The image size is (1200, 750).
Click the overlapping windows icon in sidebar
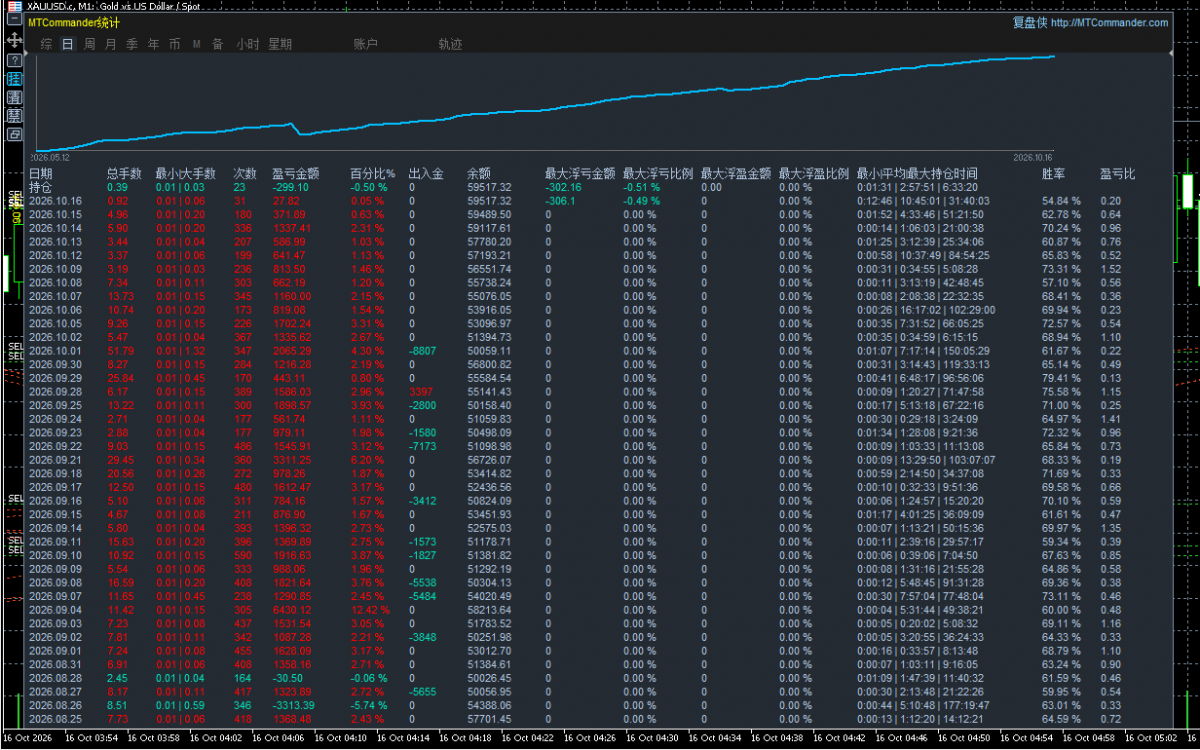[14, 133]
